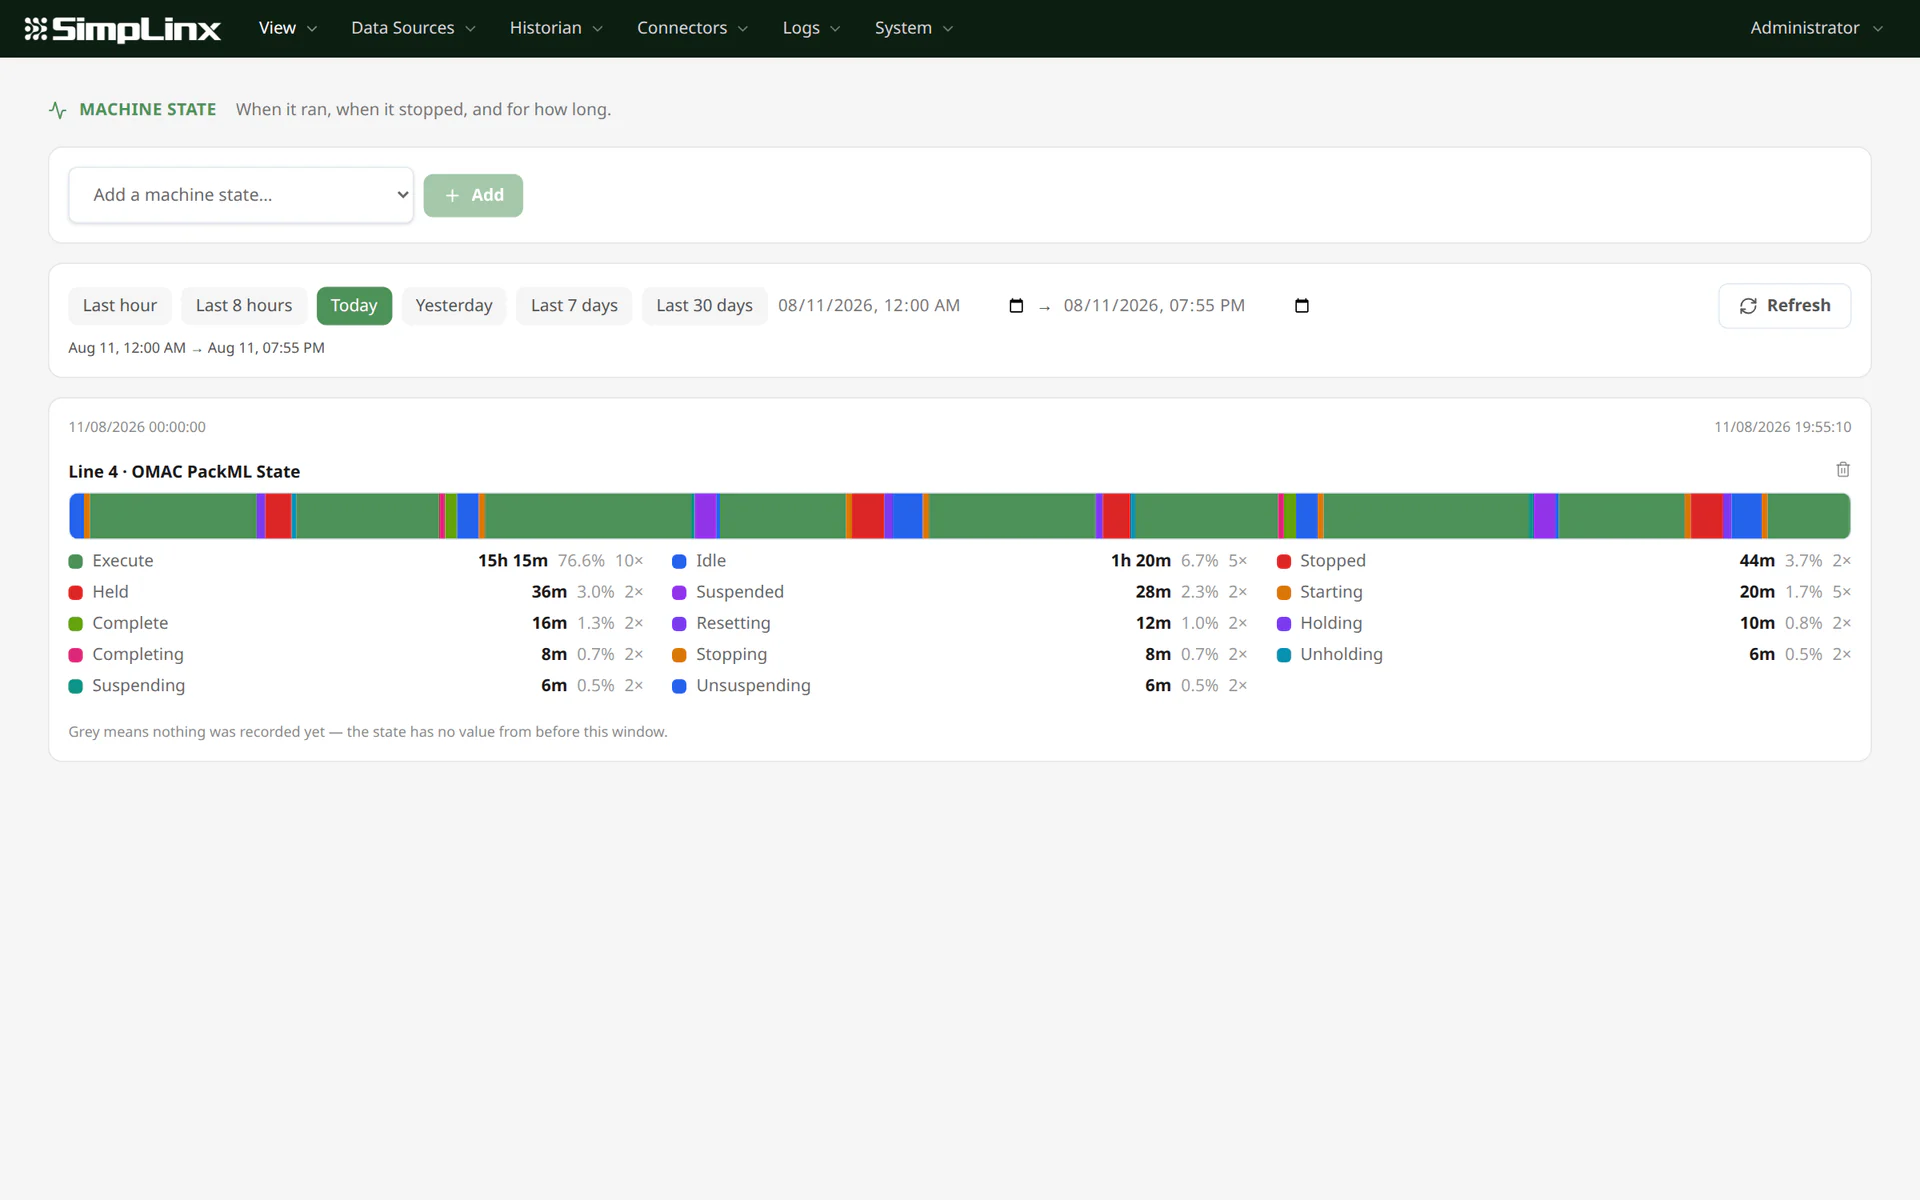Click the Holding purple legend swatch
This screenshot has height=1200, width=1920.
pos(1284,624)
